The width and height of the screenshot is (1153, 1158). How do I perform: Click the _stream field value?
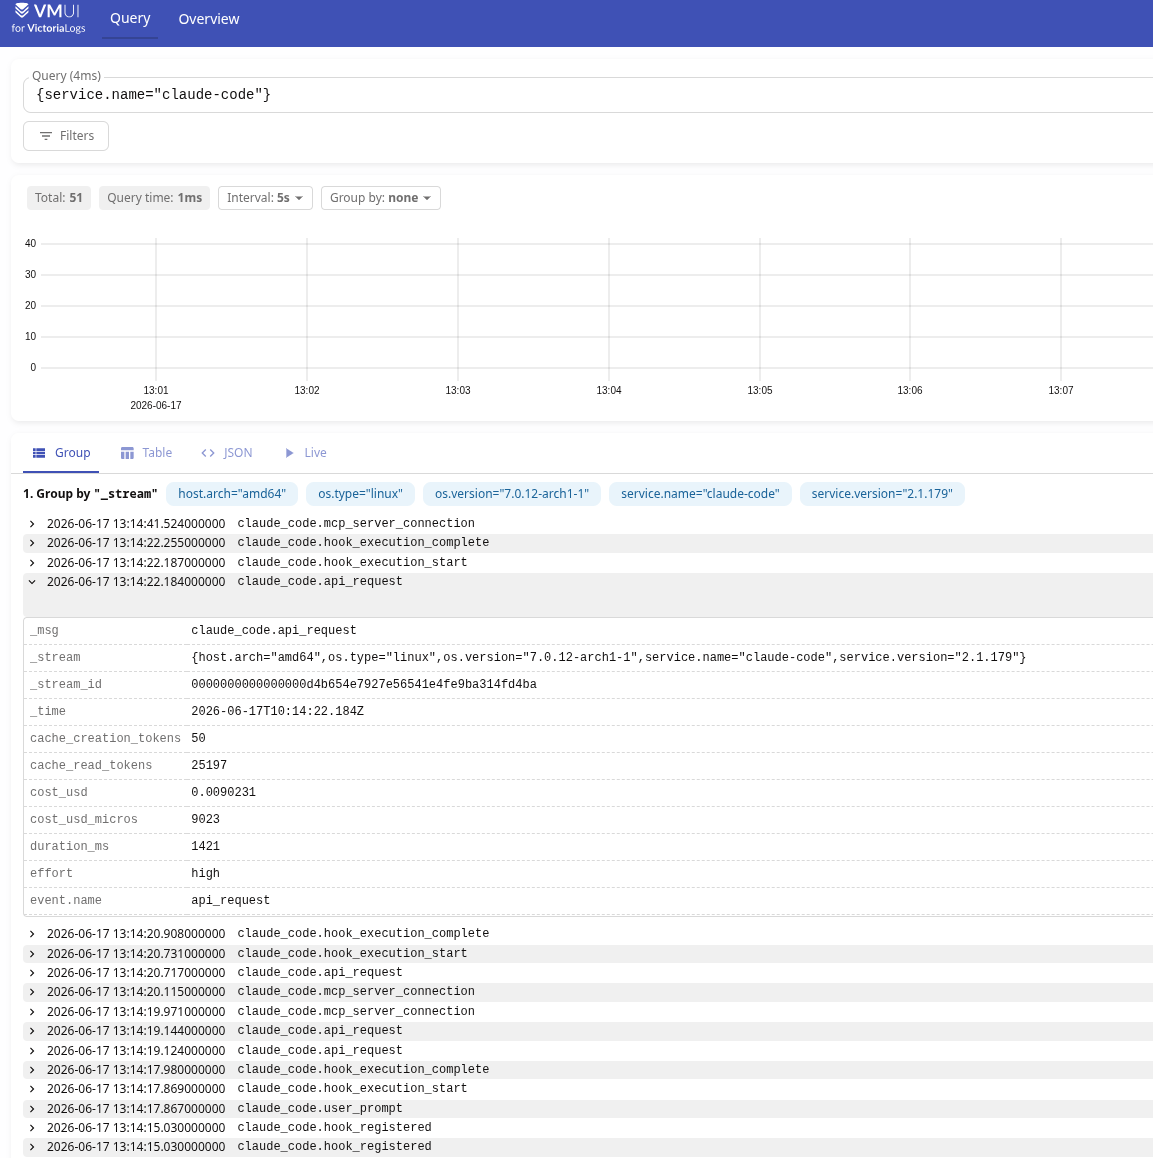608,657
